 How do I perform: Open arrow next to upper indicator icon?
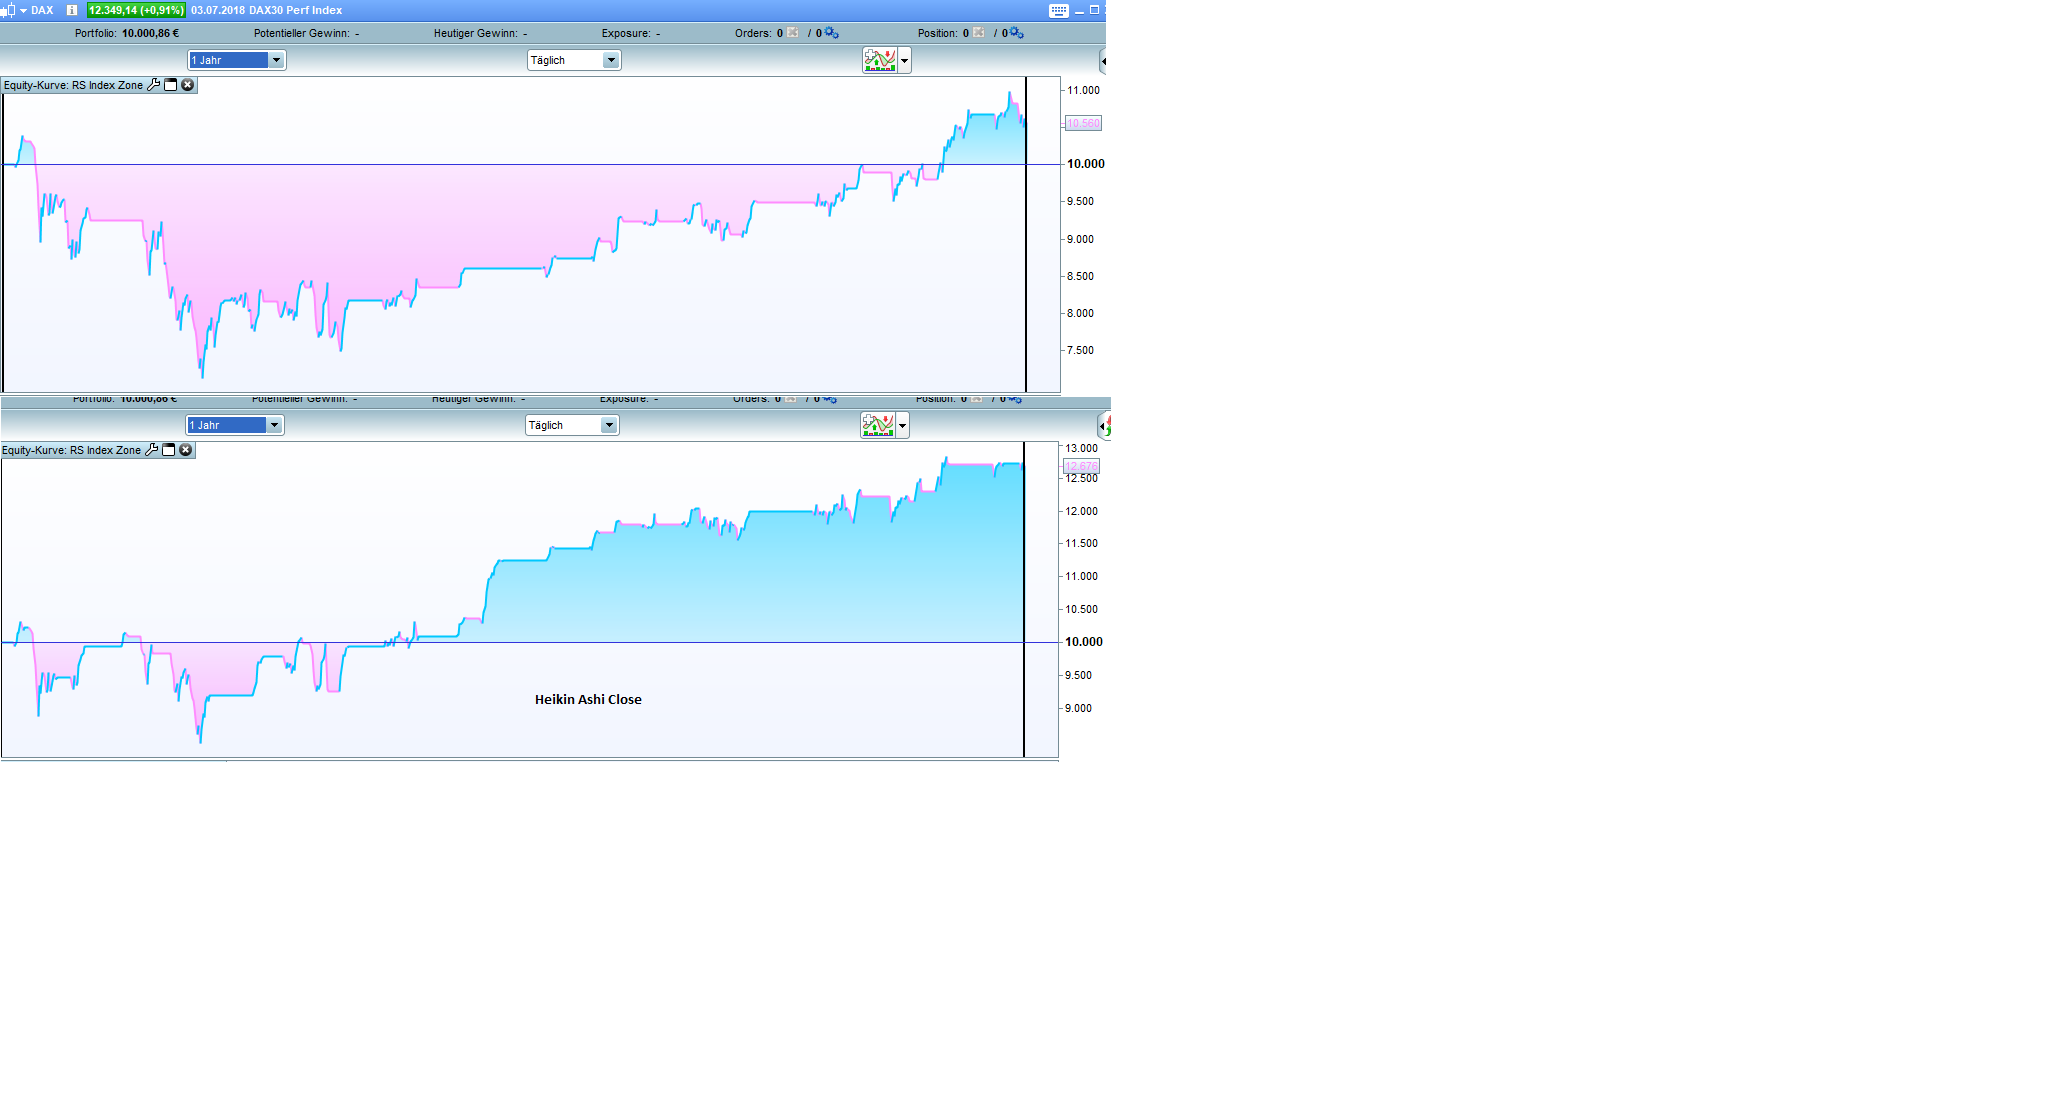[905, 60]
